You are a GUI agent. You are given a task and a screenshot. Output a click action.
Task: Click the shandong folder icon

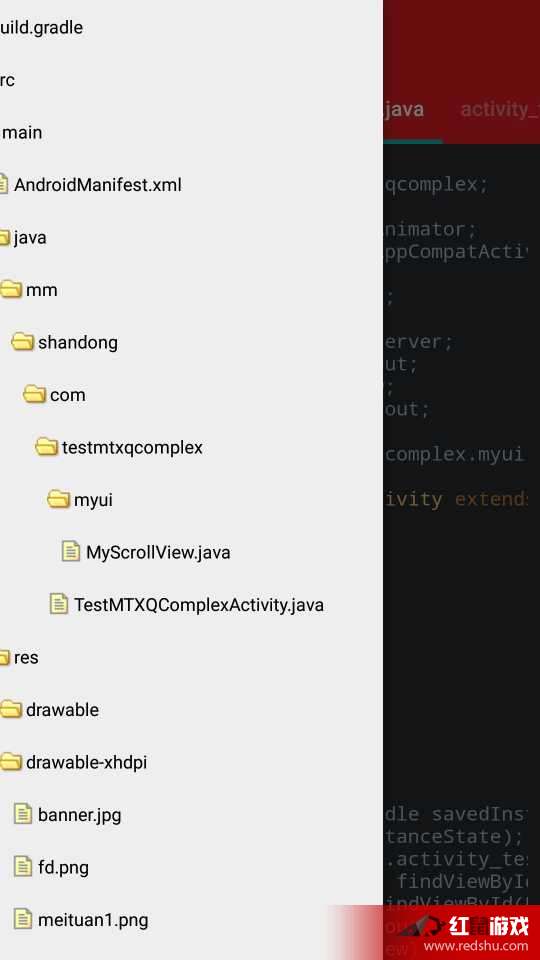(23, 342)
